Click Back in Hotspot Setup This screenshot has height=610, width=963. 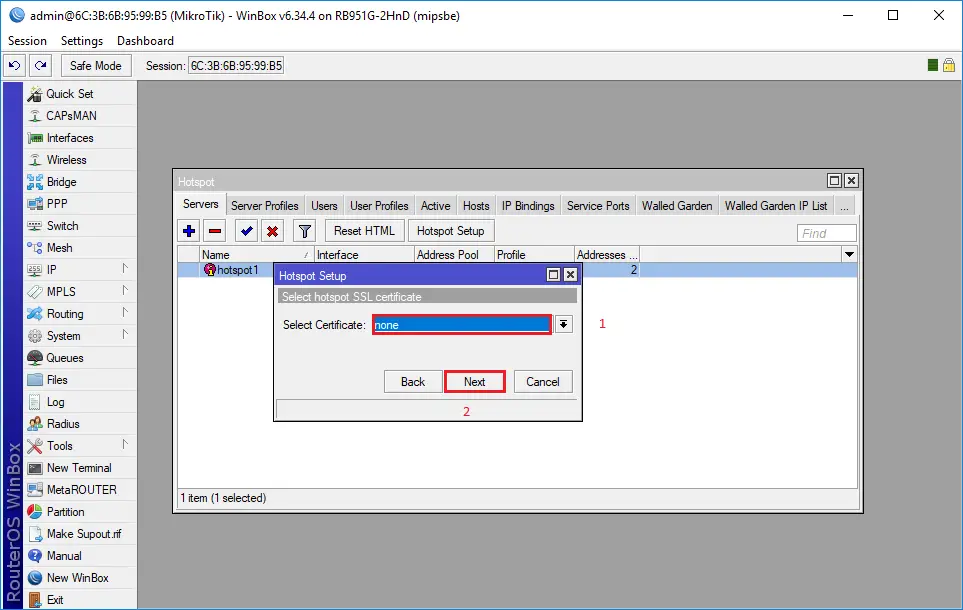pyautogui.click(x=413, y=381)
